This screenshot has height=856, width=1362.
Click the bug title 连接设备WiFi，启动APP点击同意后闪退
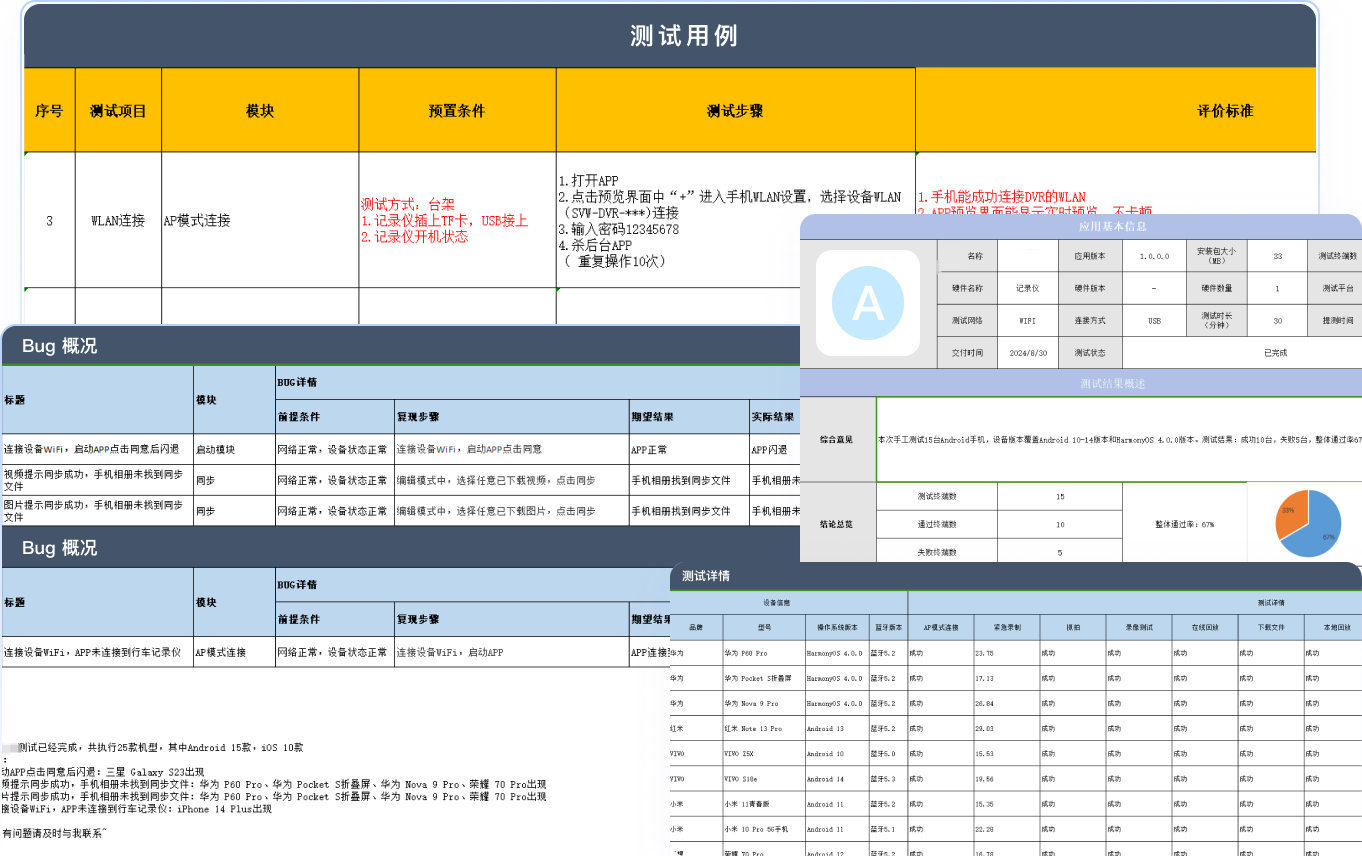pyautogui.click(x=97, y=450)
